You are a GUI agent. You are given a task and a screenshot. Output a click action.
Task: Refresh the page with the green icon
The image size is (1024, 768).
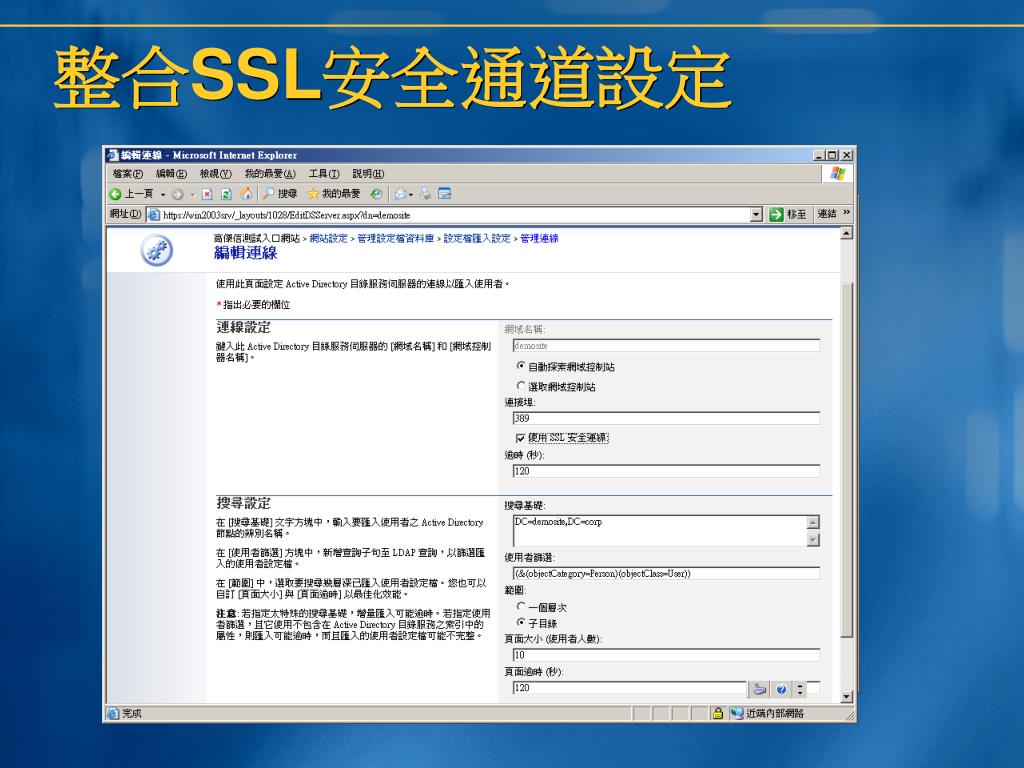click(x=226, y=194)
